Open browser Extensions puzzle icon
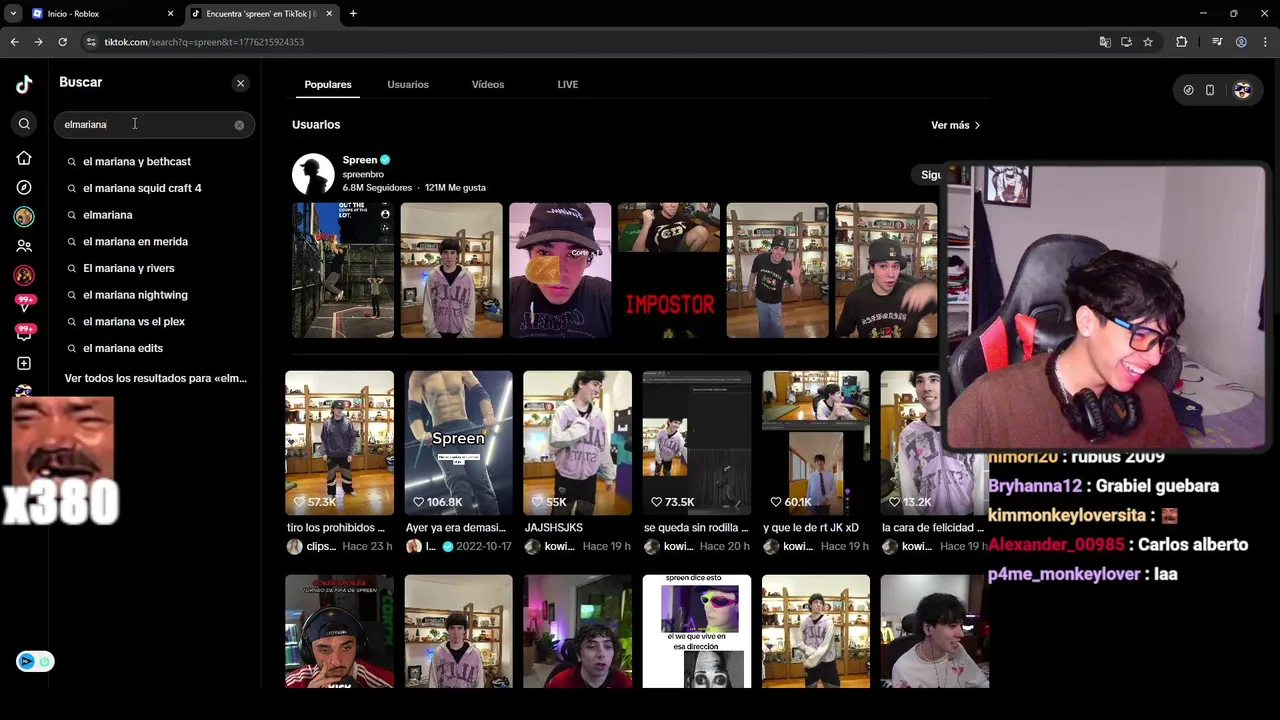Image resolution: width=1280 pixels, height=720 pixels. pos(1181,42)
